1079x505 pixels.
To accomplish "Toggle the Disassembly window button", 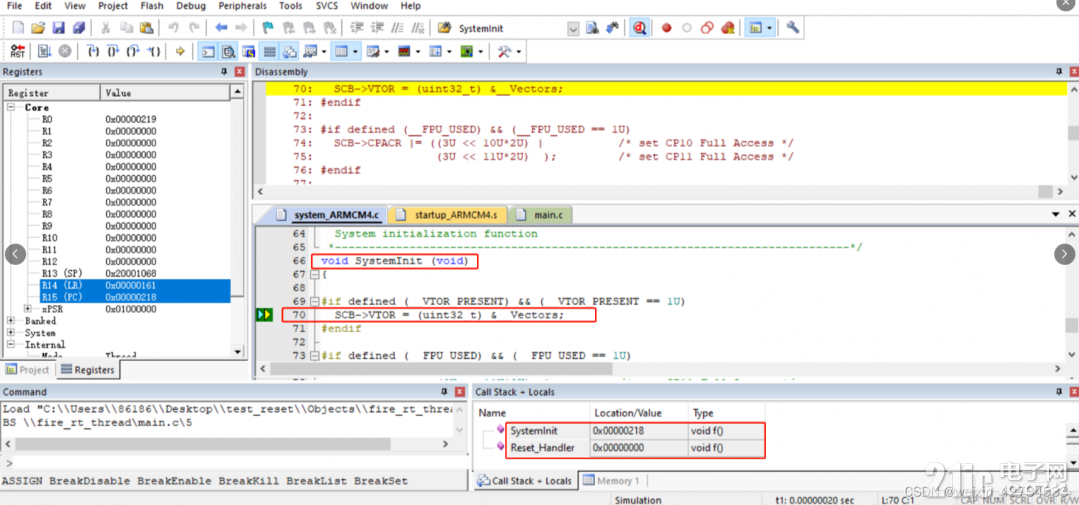I will [x=228, y=51].
